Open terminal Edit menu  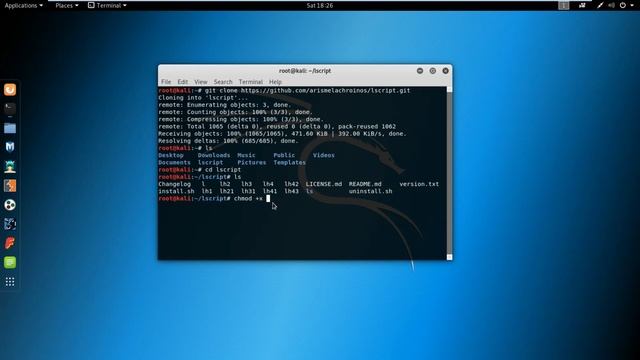click(182, 82)
